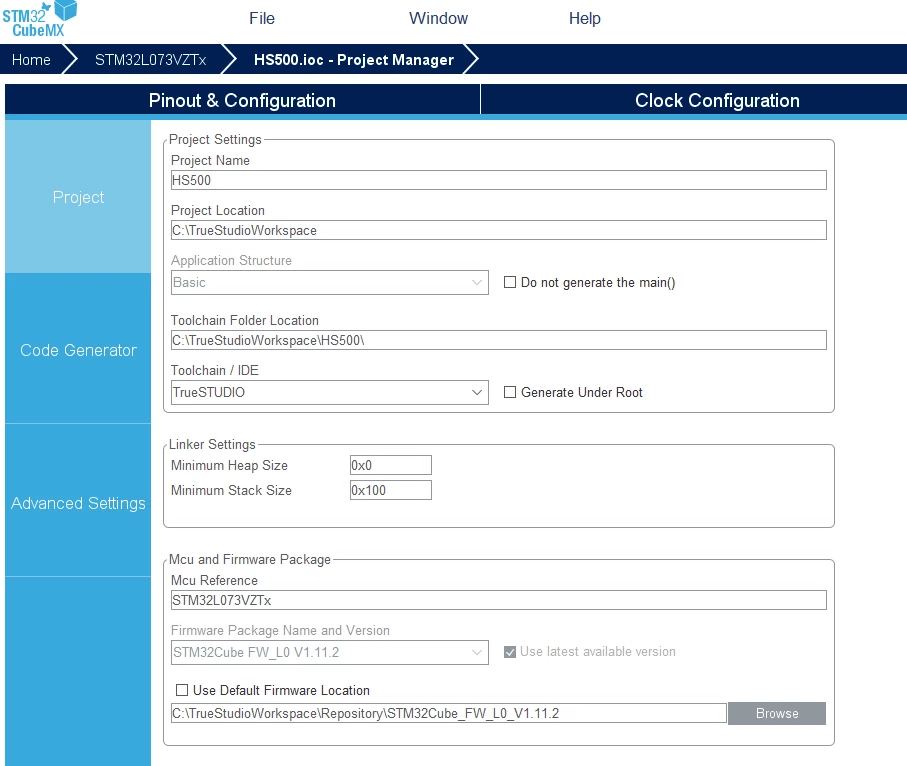Click the Browse button for firmware location
Image resolution: width=907 pixels, height=766 pixels.
(777, 713)
